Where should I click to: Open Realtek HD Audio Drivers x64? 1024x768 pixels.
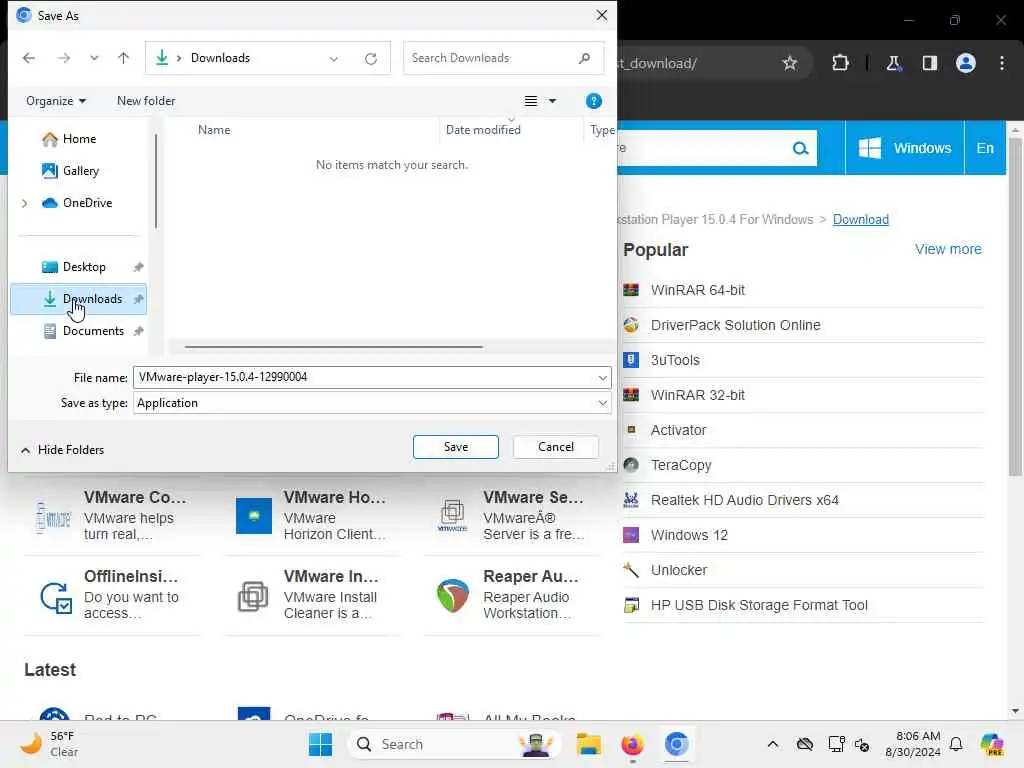click(744, 500)
